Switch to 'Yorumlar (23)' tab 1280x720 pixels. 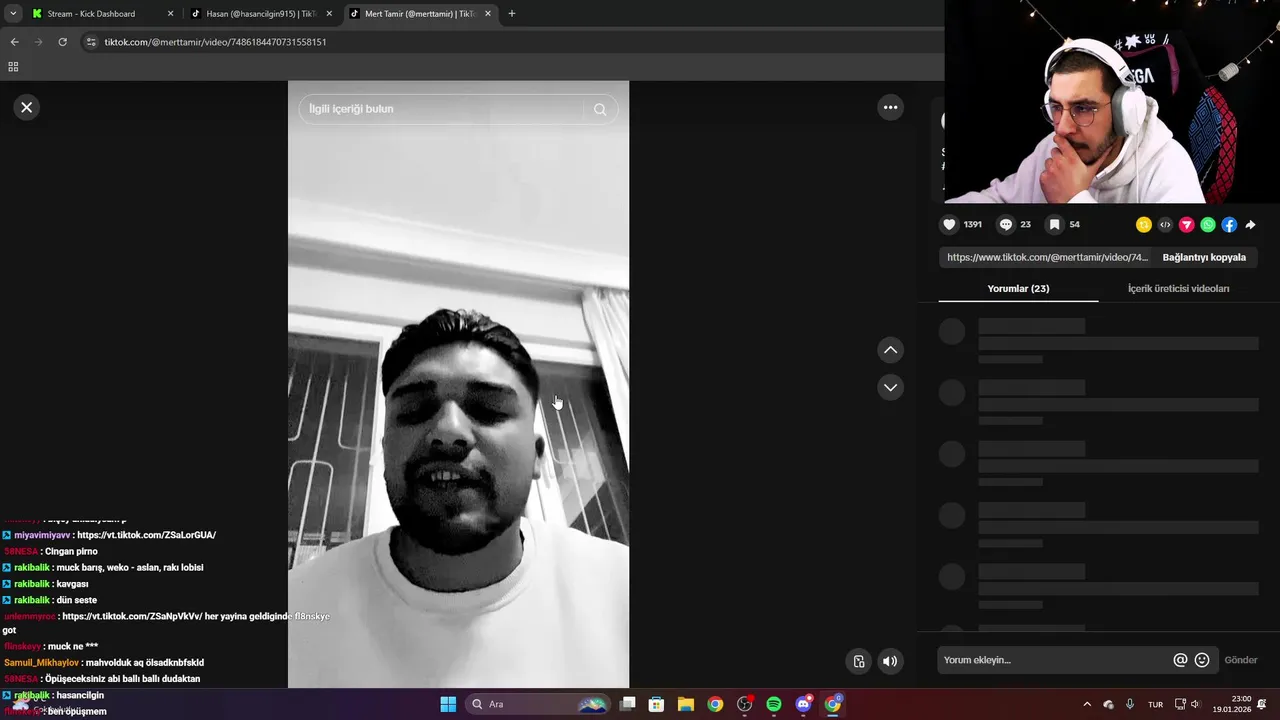click(x=1018, y=288)
